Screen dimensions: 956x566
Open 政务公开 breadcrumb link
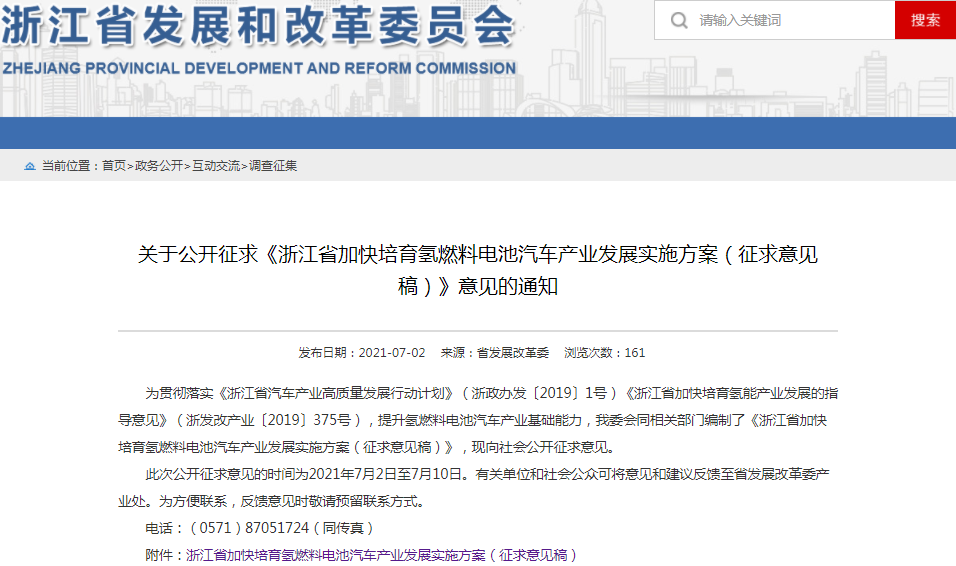[159, 166]
